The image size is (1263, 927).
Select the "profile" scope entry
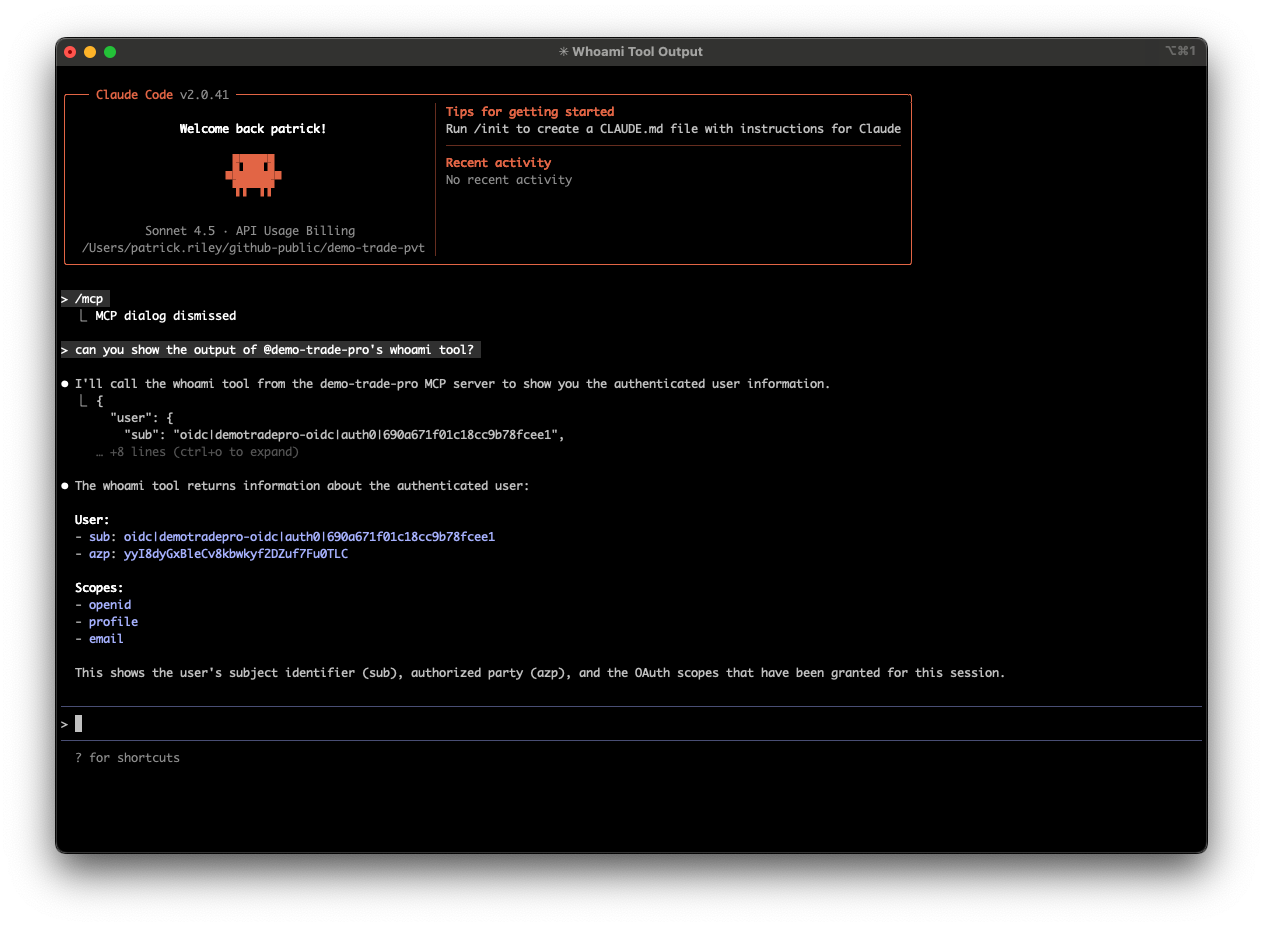tap(113, 622)
